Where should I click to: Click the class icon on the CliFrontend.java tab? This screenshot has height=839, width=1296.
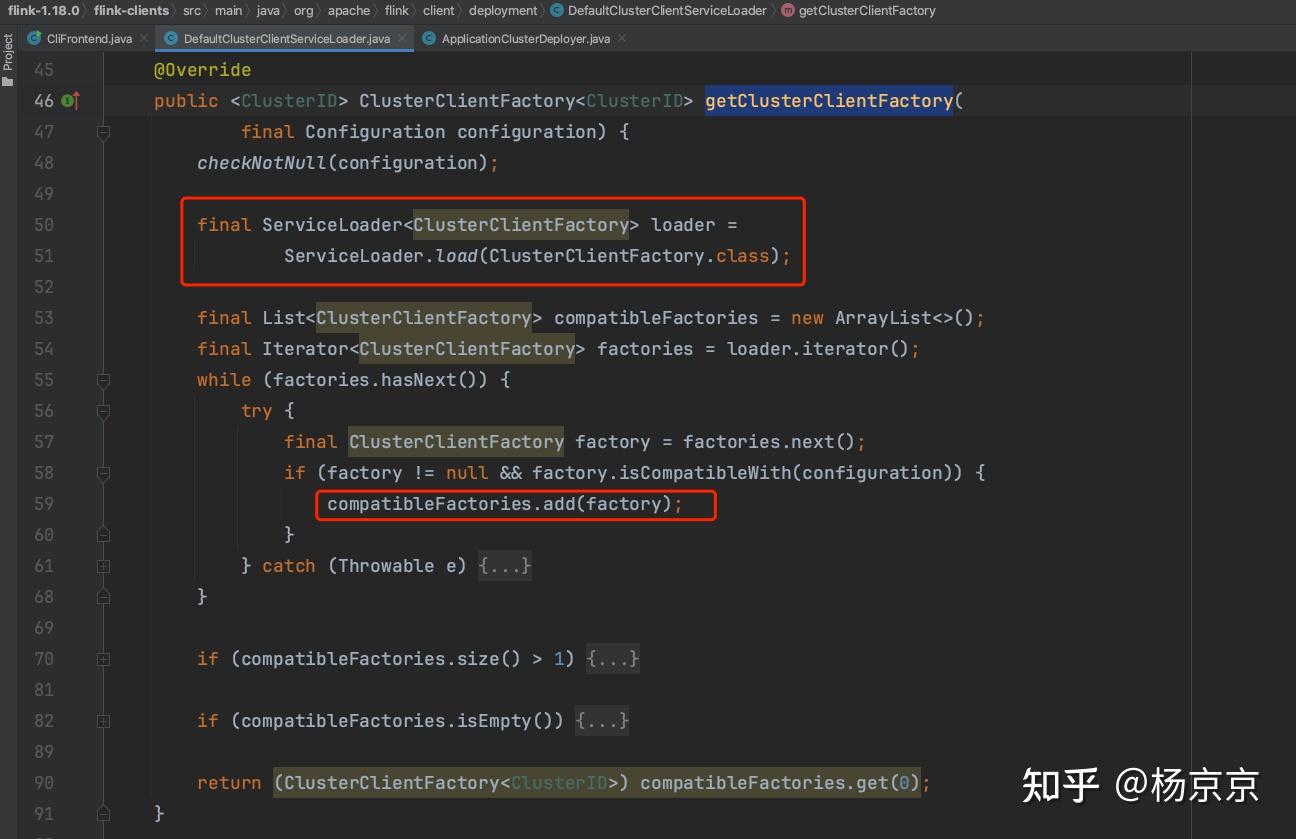point(34,39)
